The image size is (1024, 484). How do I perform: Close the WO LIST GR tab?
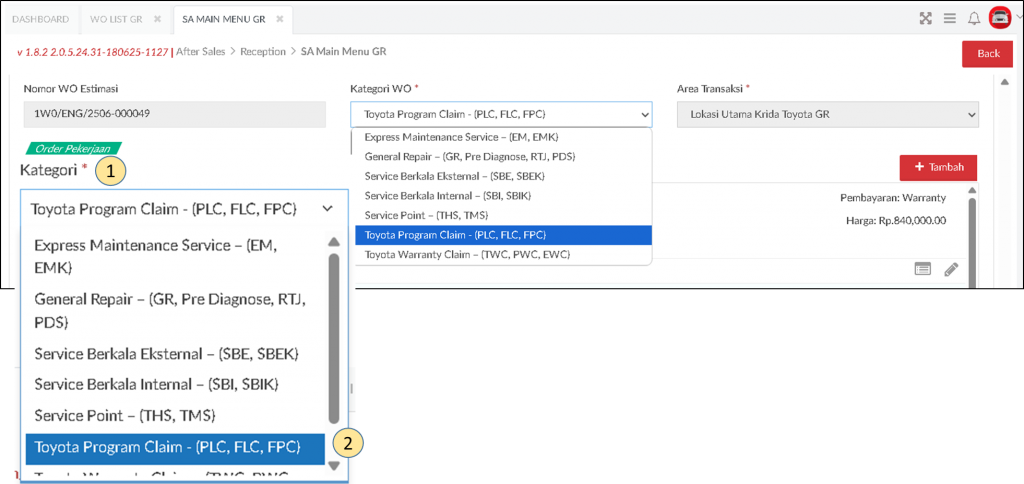(x=157, y=19)
